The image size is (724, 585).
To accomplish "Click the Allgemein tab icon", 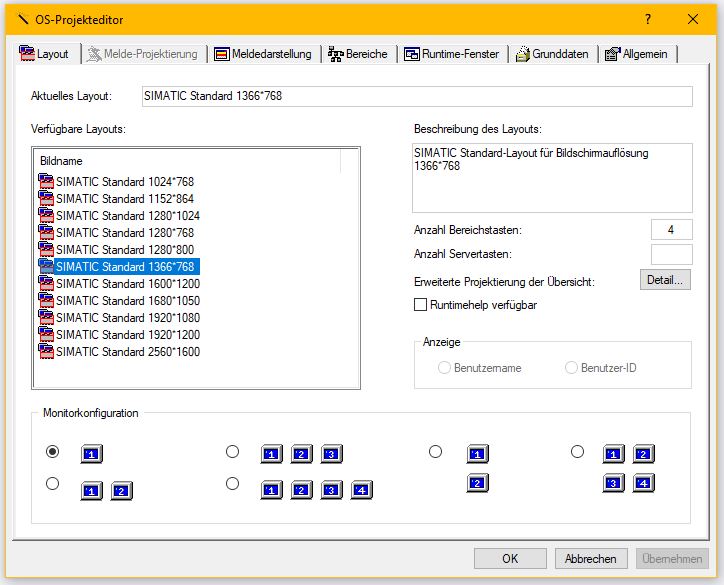I will (x=612, y=54).
